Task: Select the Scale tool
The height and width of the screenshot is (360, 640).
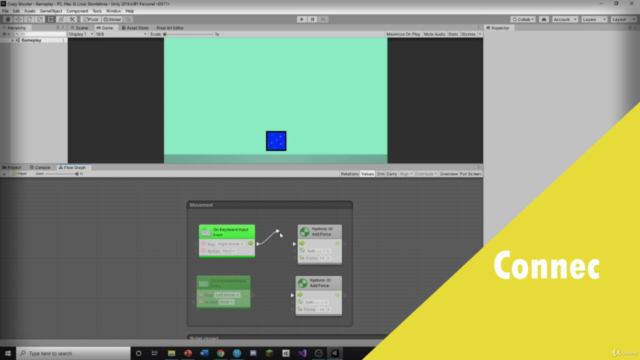Action: (x=40, y=19)
